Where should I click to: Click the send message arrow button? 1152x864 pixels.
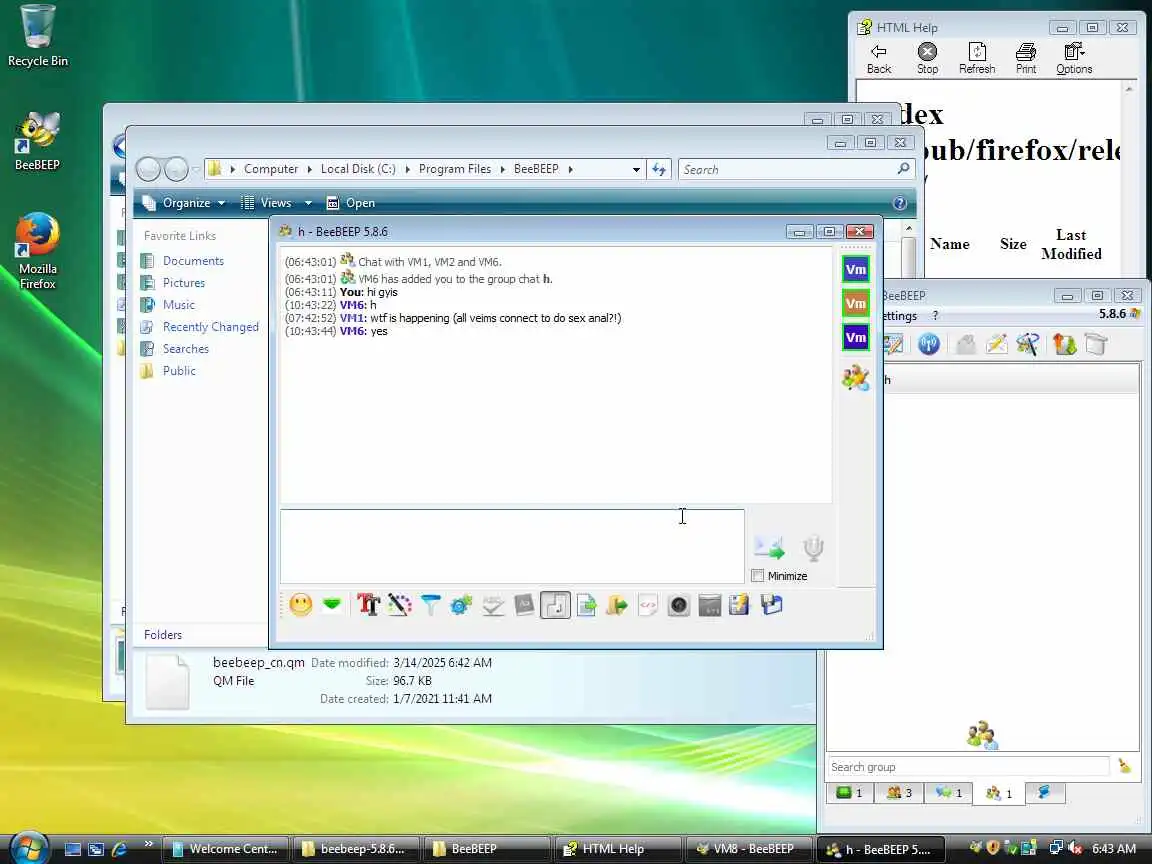[769, 547]
